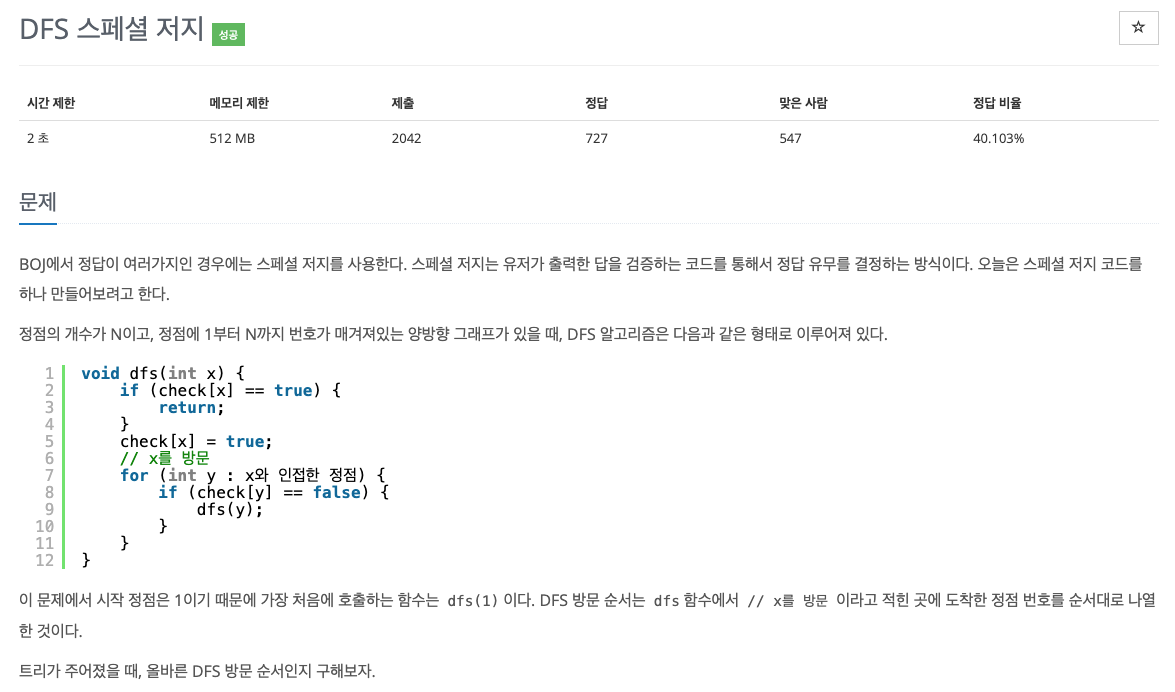This screenshot has height=692, width=1175.
Task: Click the star favorite icon
Action: click(x=1138, y=28)
